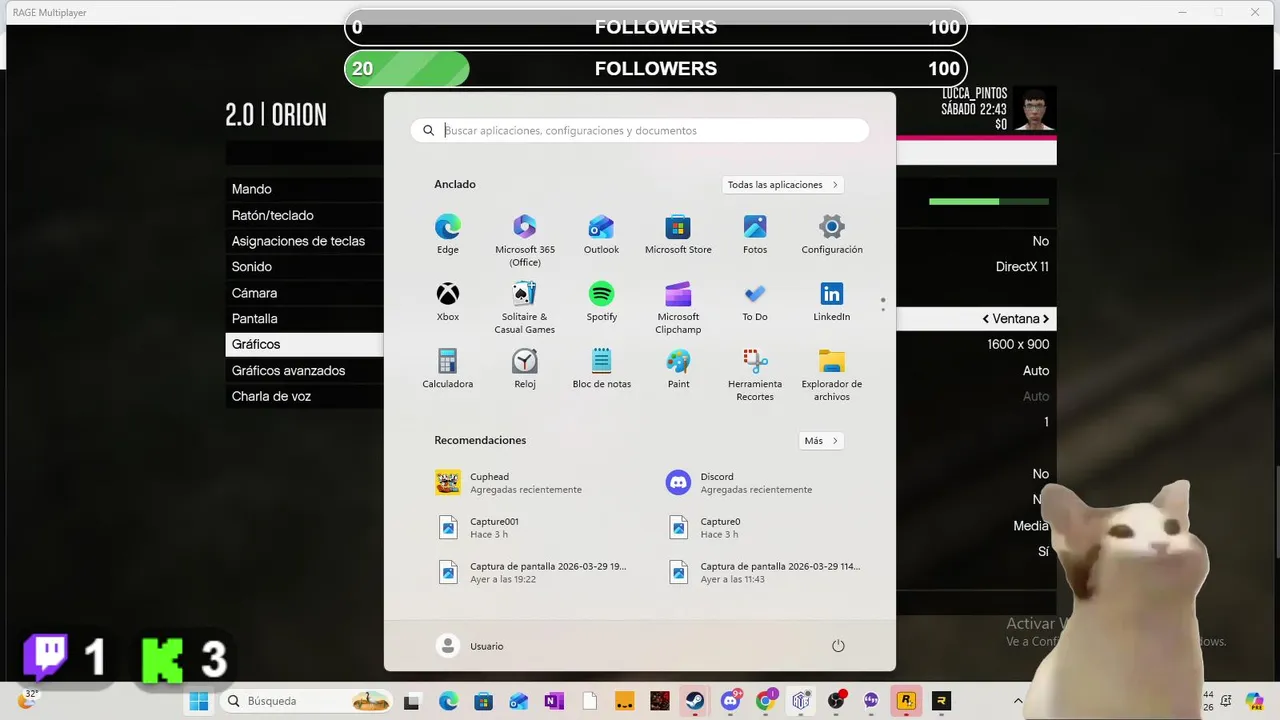Select Charla de voz category

[304, 396]
